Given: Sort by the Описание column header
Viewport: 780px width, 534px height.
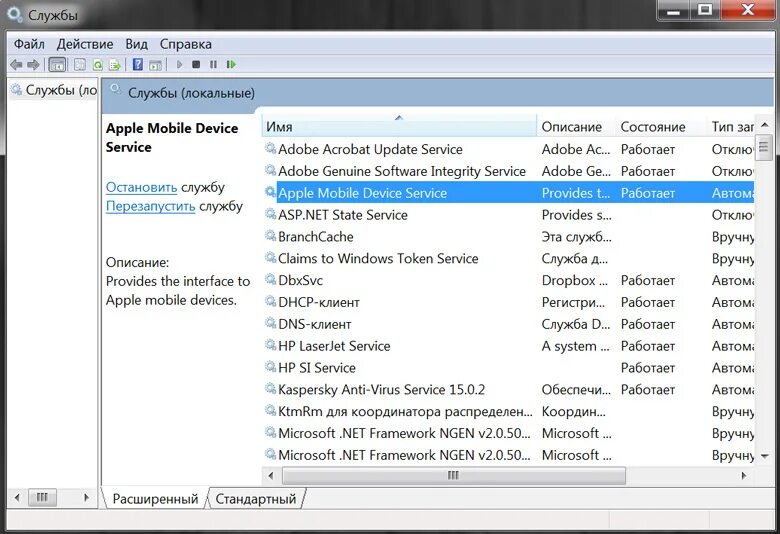Looking at the screenshot, I should point(576,126).
